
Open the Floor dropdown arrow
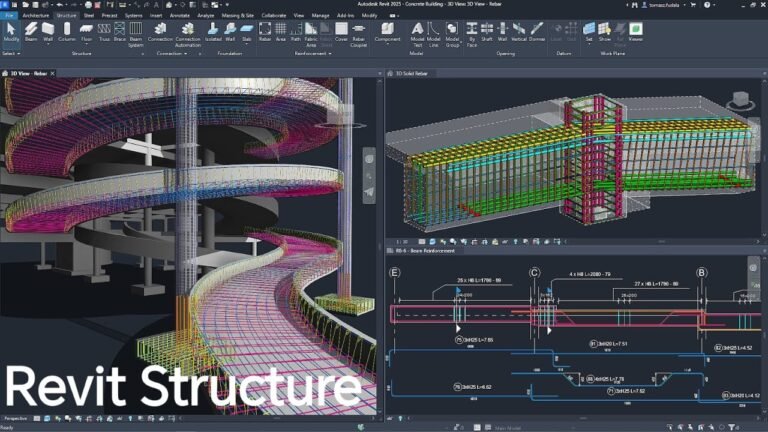(86, 44)
